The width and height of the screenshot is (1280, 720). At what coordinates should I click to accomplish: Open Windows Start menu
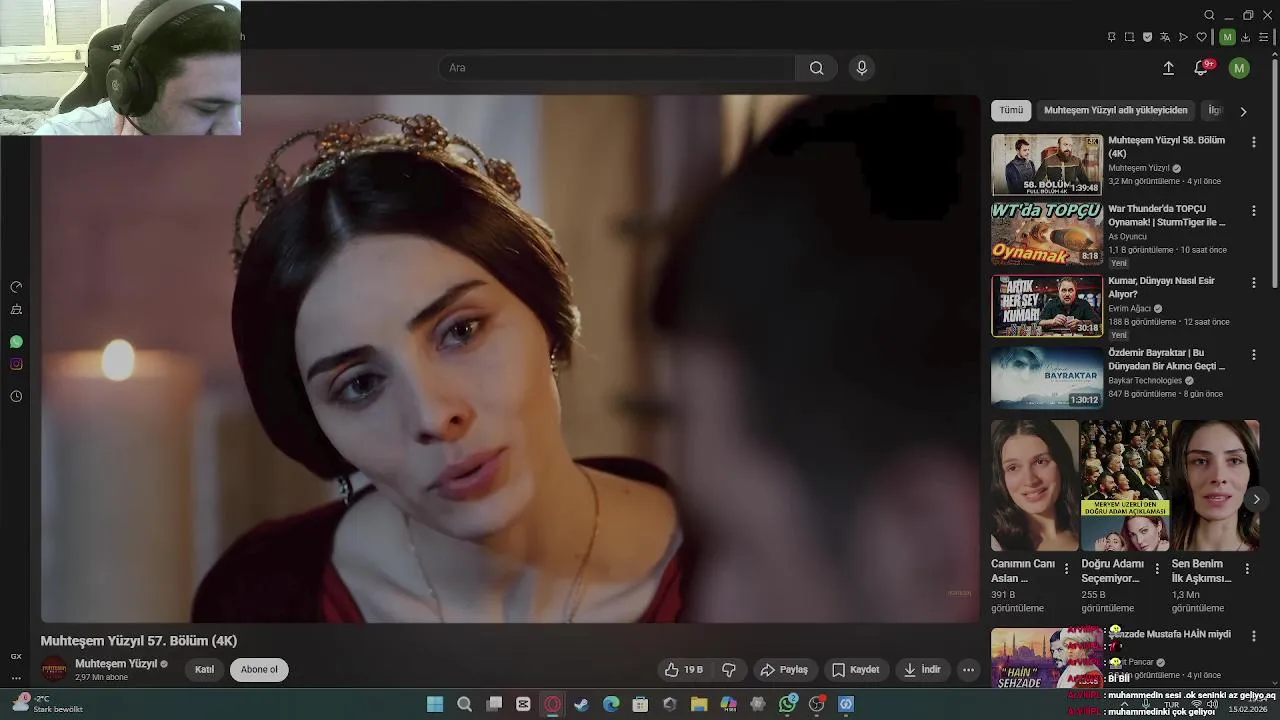[435, 705]
